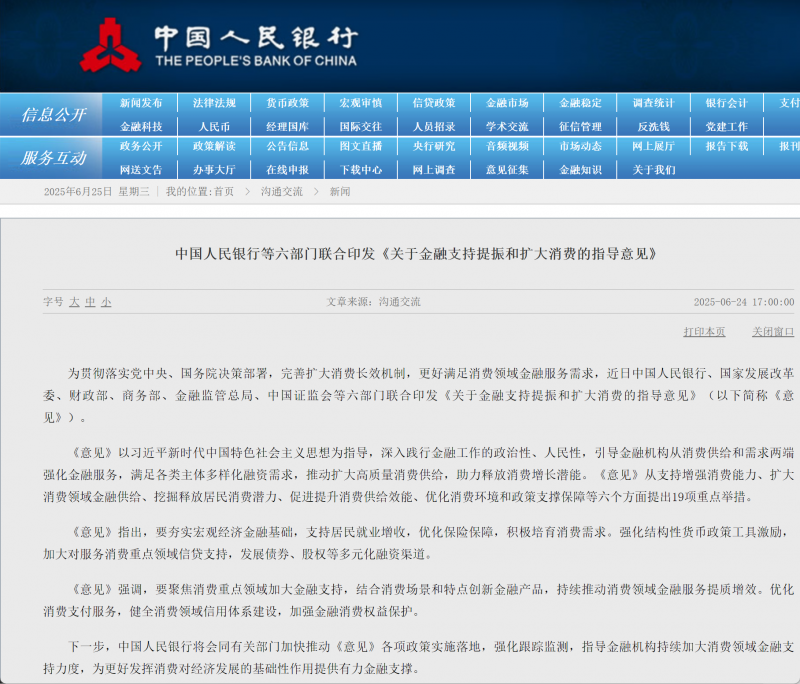Viewport: 800px width, 684px height.
Task: Go to 银行会计 section
Action: pyautogui.click(x=727, y=103)
